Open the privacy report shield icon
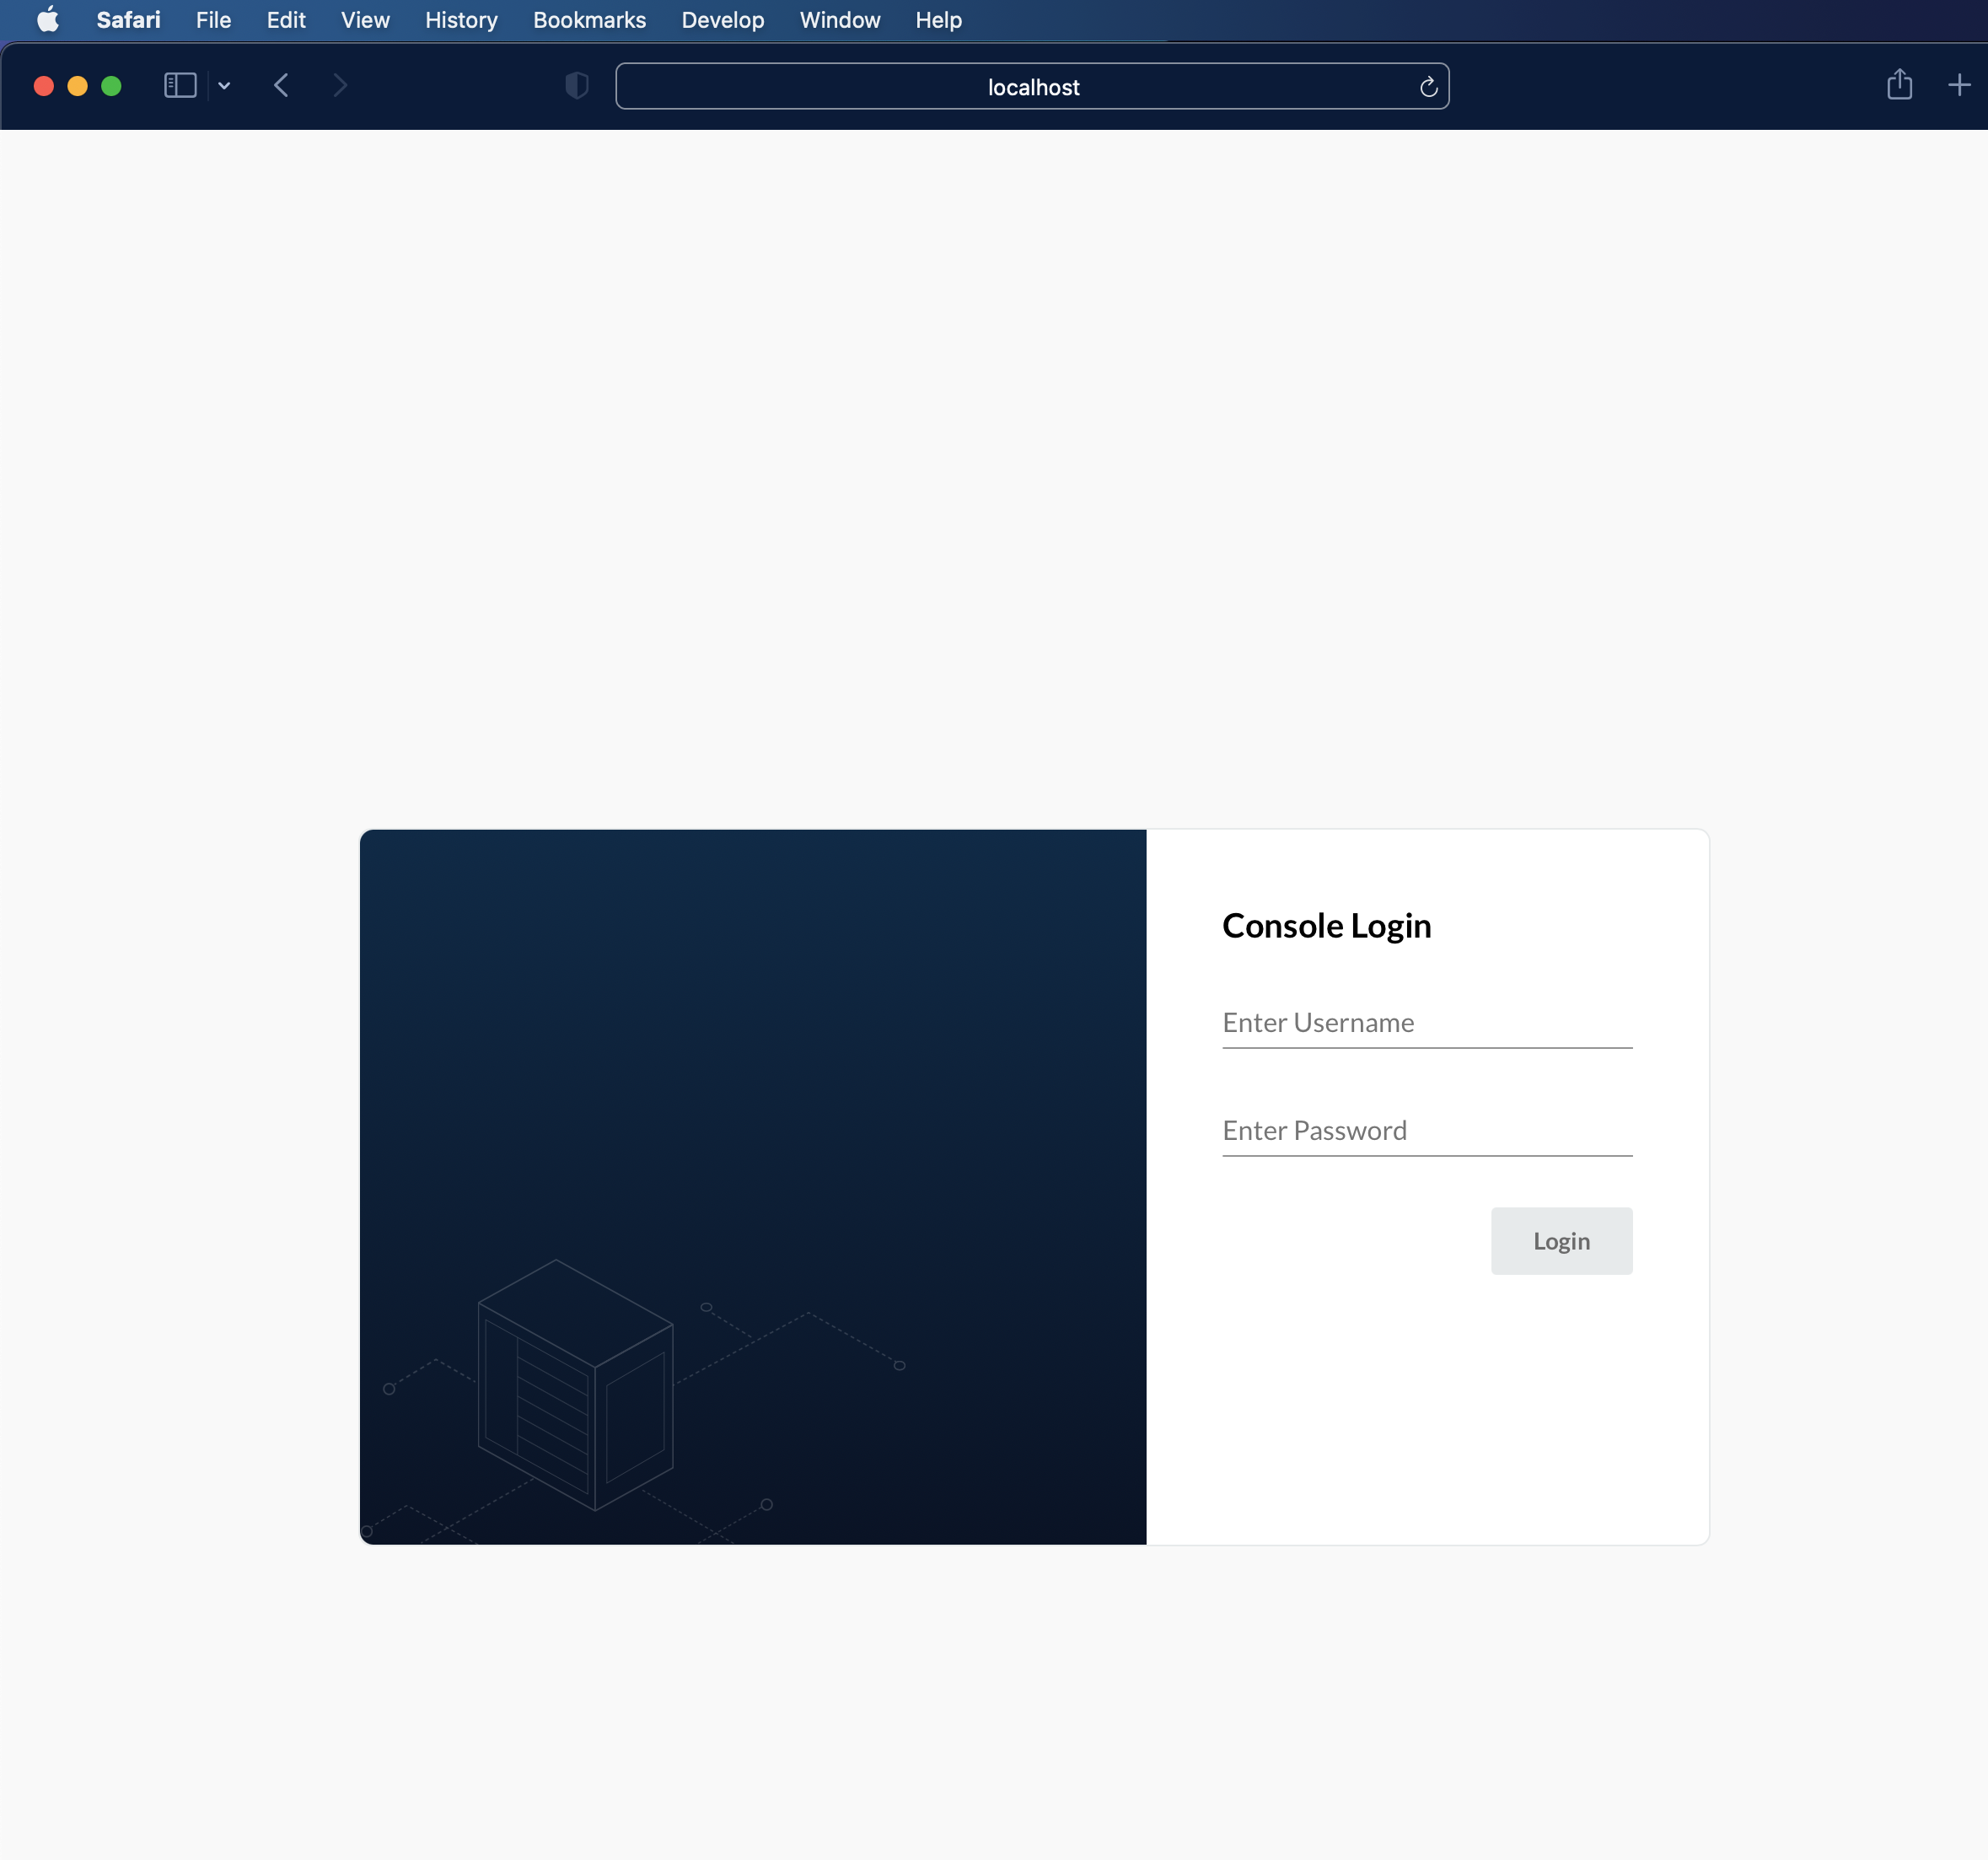 pyautogui.click(x=577, y=86)
